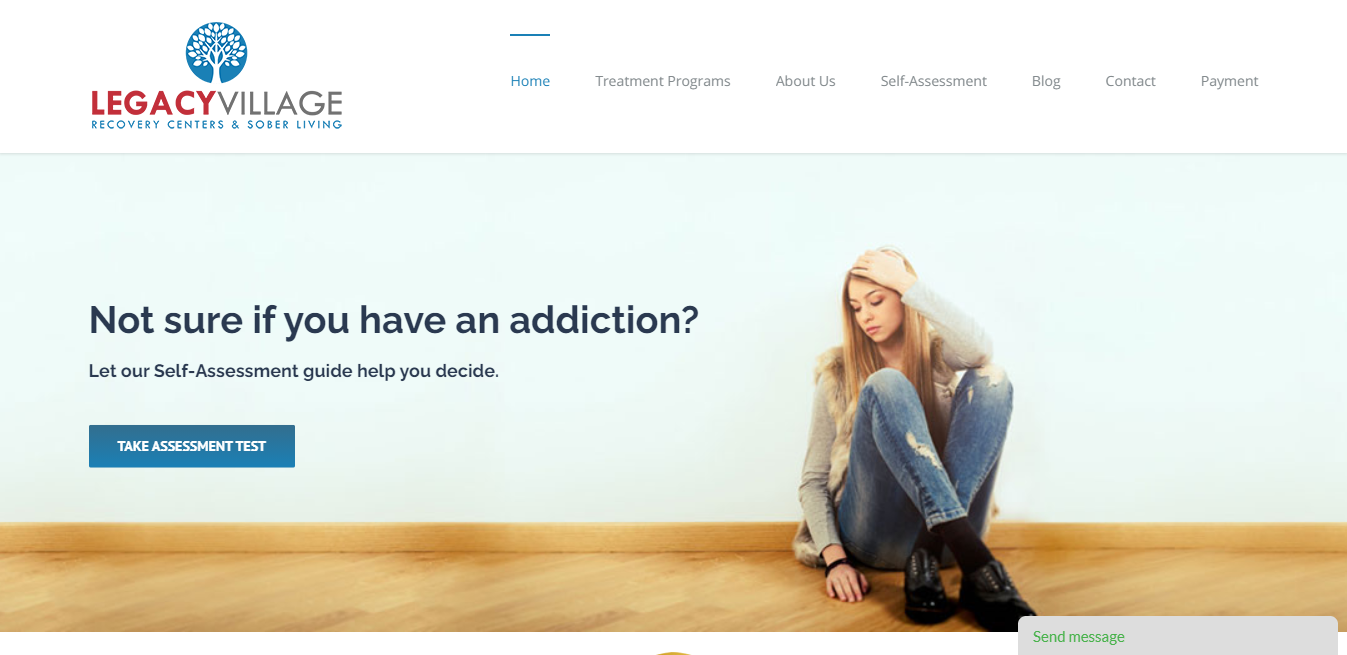Click the blue active indicator line above Home
Screen dimensions: 1347x655
[x=530, y=35]
